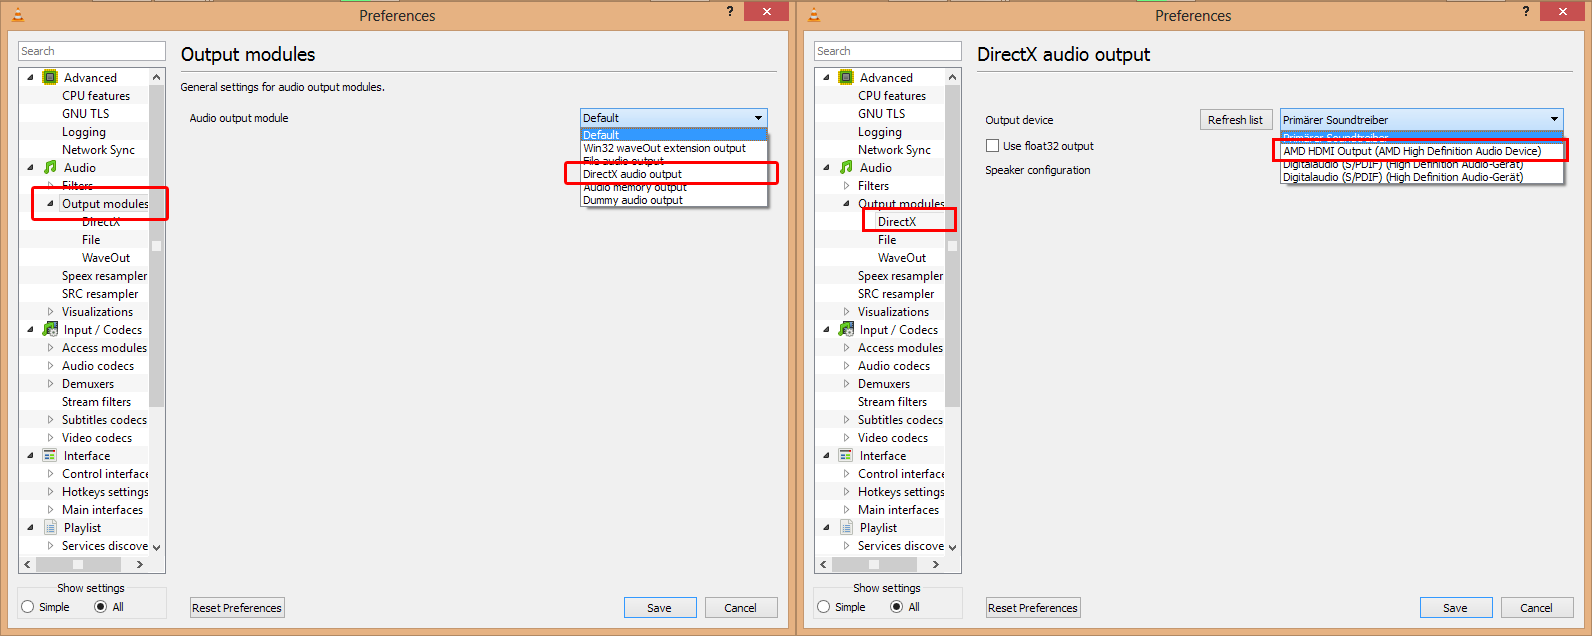Expand Visualizations node in left window
This screenshot has height=636, width=1592.
coord(51,312)
